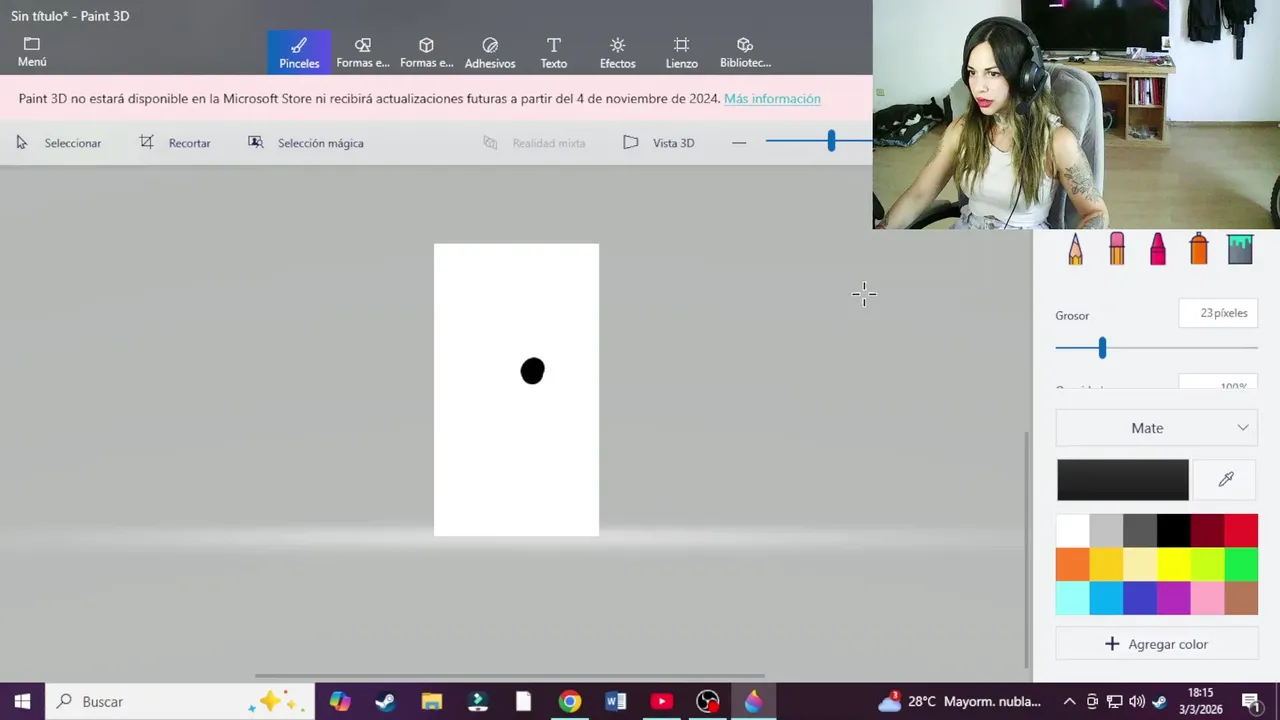Viewport: 1280px width, 720px height.
Task: Show hidden system tray icons chevron
Action: click(1069, 702)
